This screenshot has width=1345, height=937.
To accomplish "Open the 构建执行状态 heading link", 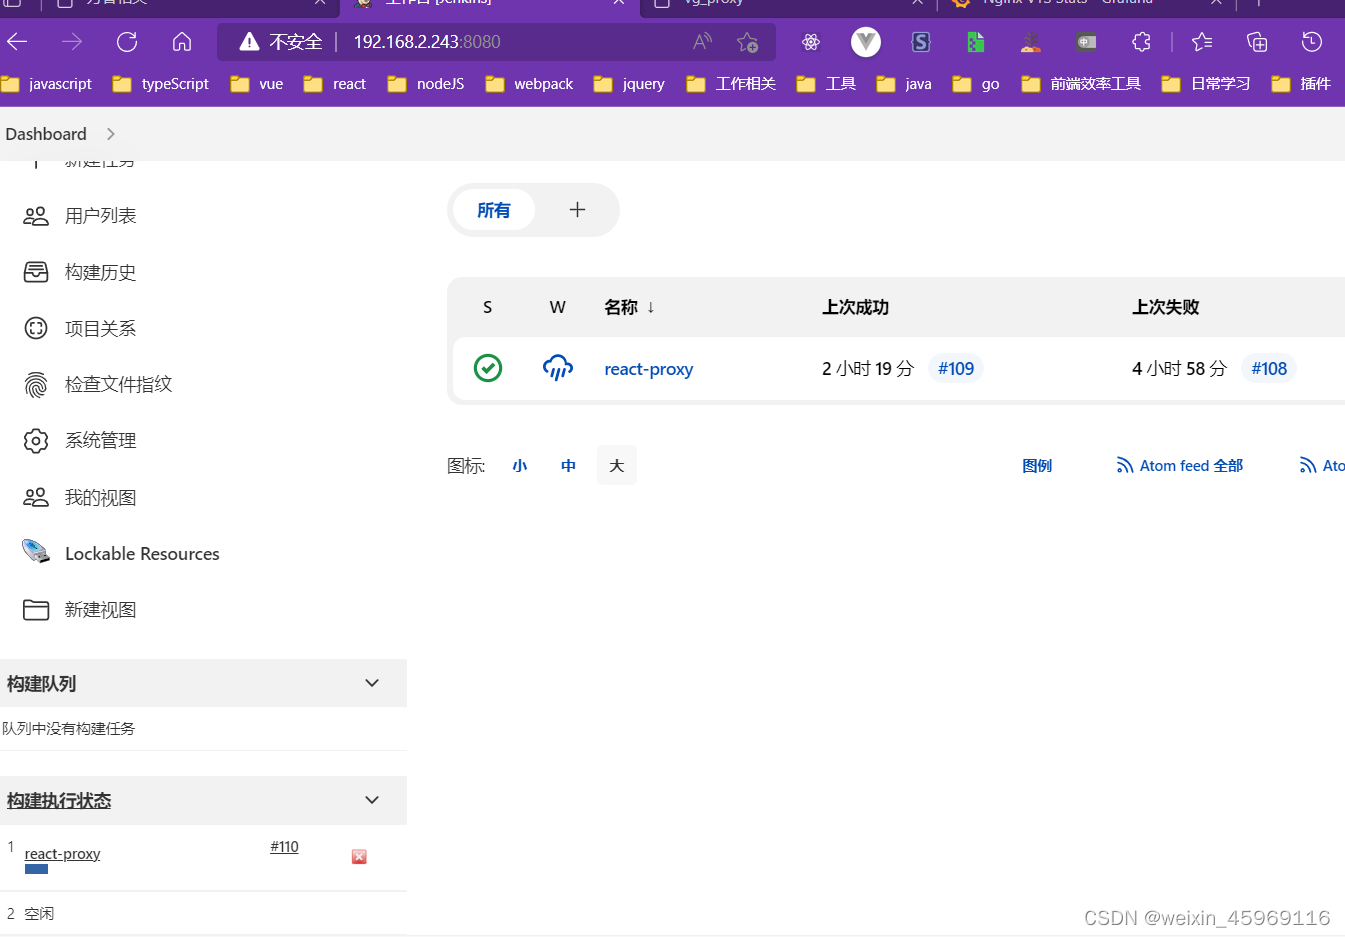I will tap(59, 801).
